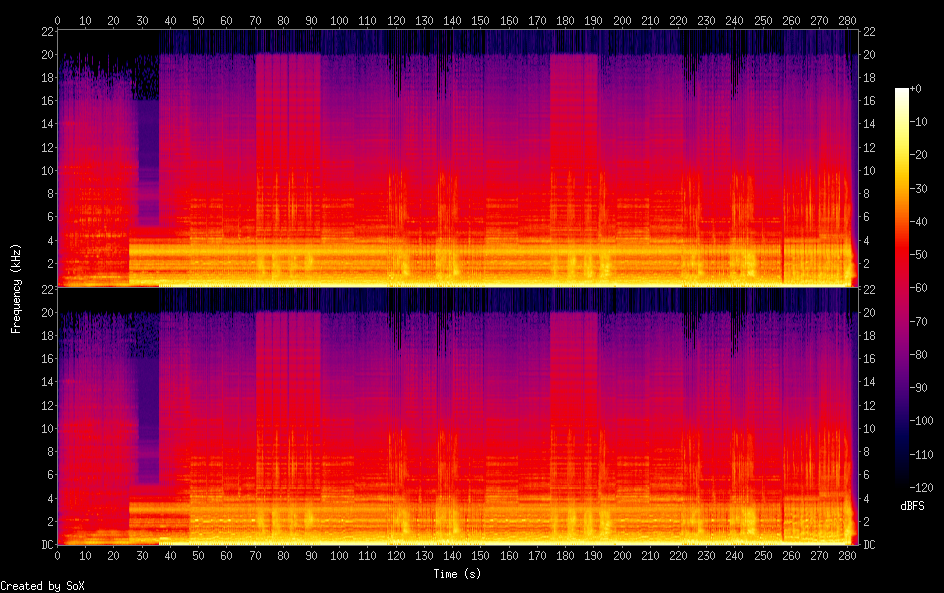The height and width of the screenshot is (593, 944).
Task: Click the -30 label on the dBFS scale
Action: pos(925,189)
